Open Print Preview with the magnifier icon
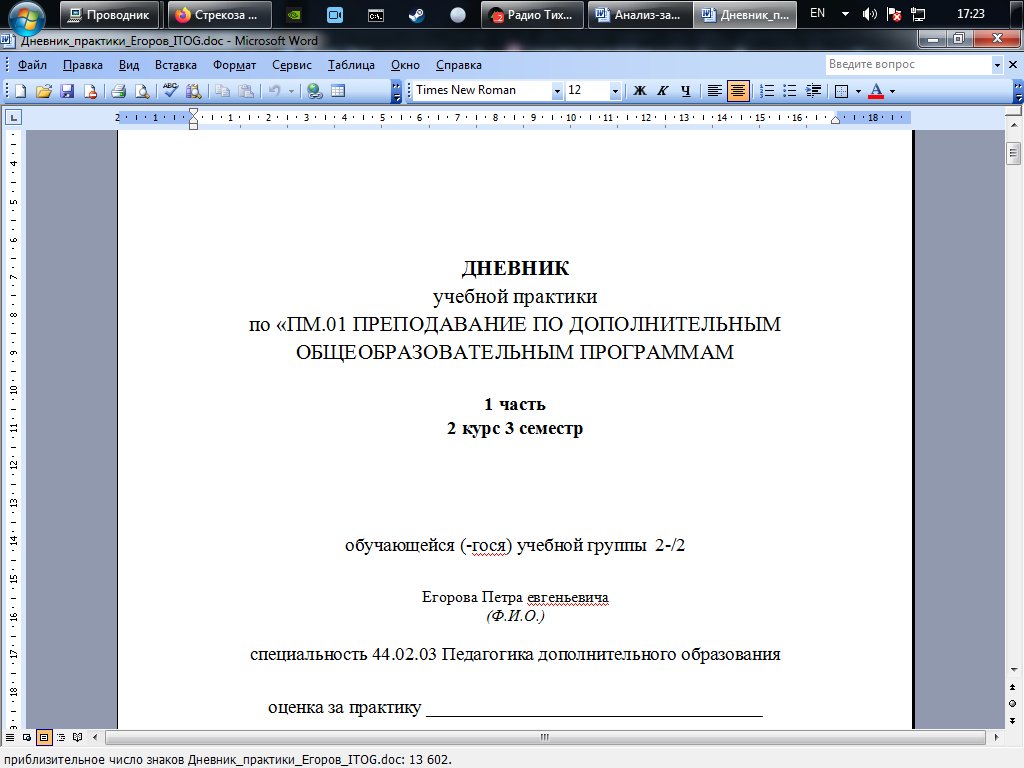The width and height of the screenshot is (1024, 768). 142,91
